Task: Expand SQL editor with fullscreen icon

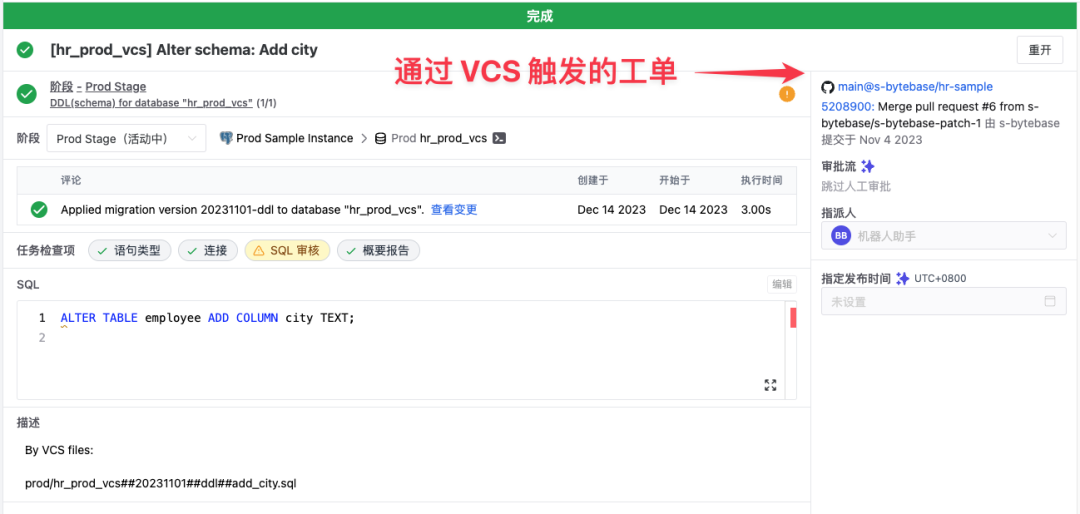Action: pos(771,385)
